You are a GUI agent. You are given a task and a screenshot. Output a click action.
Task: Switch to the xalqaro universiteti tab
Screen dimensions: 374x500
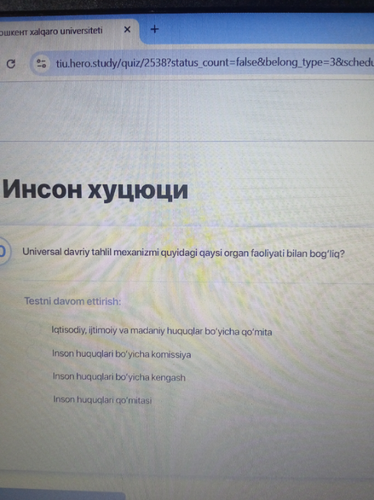pos(68,31)
